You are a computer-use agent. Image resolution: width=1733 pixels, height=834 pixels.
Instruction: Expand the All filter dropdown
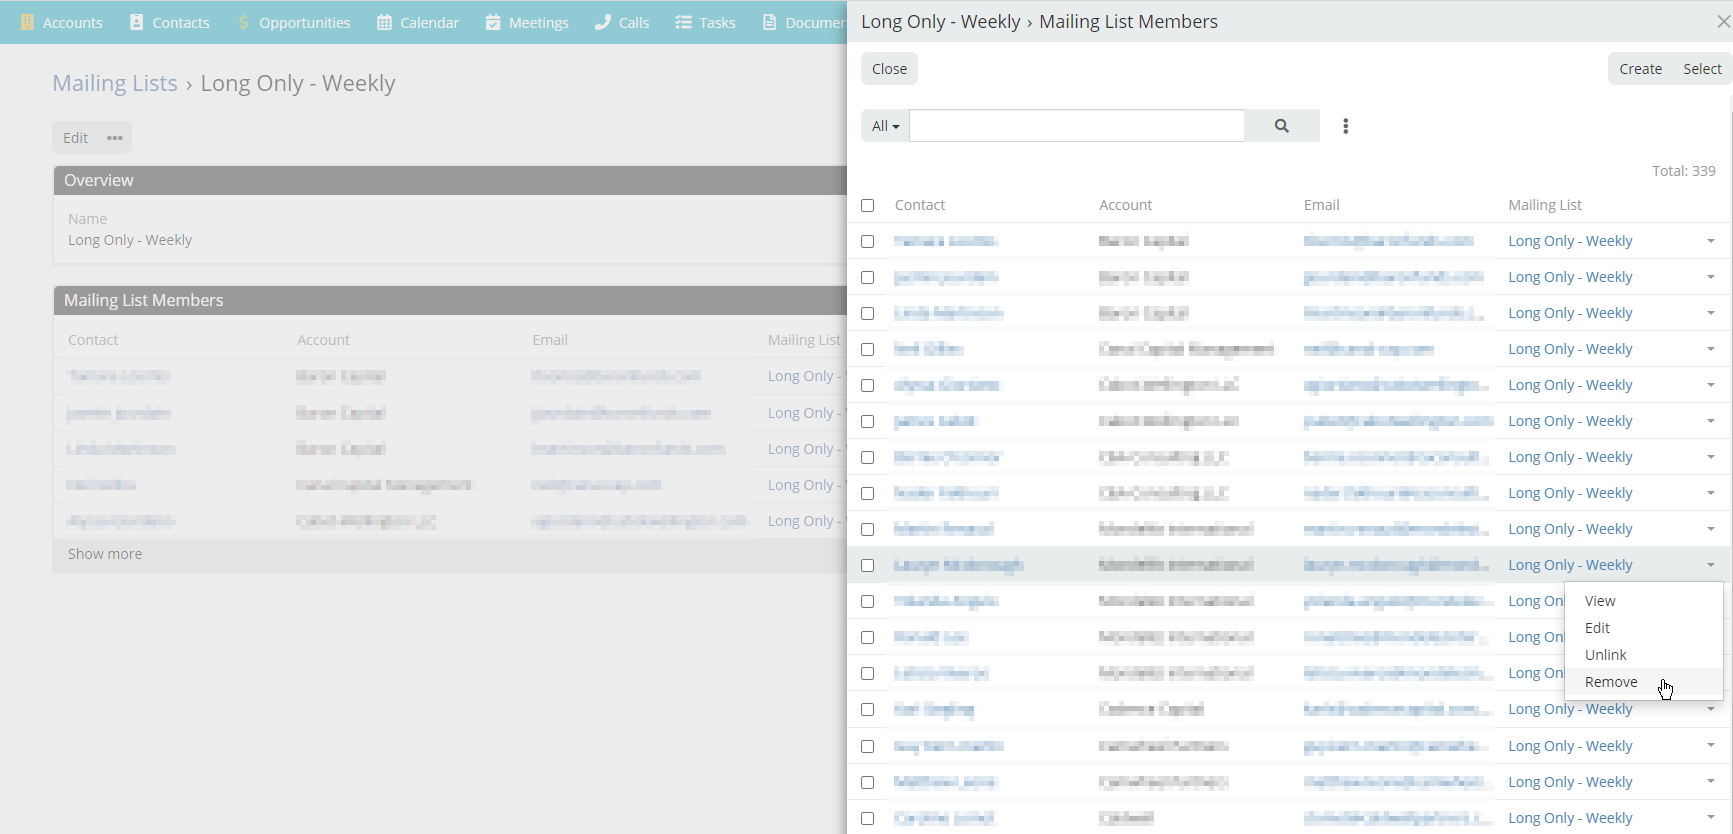coord(885,126)
